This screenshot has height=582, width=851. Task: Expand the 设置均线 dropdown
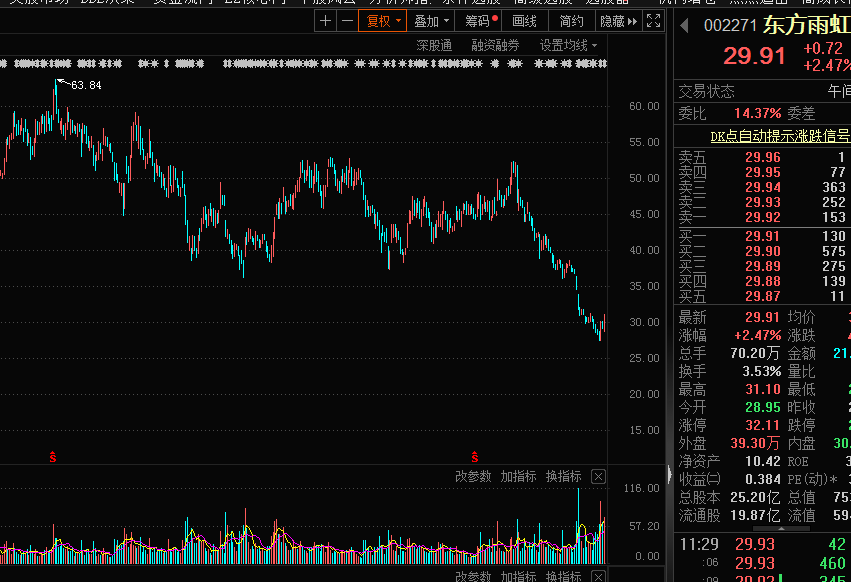(569, 45)
